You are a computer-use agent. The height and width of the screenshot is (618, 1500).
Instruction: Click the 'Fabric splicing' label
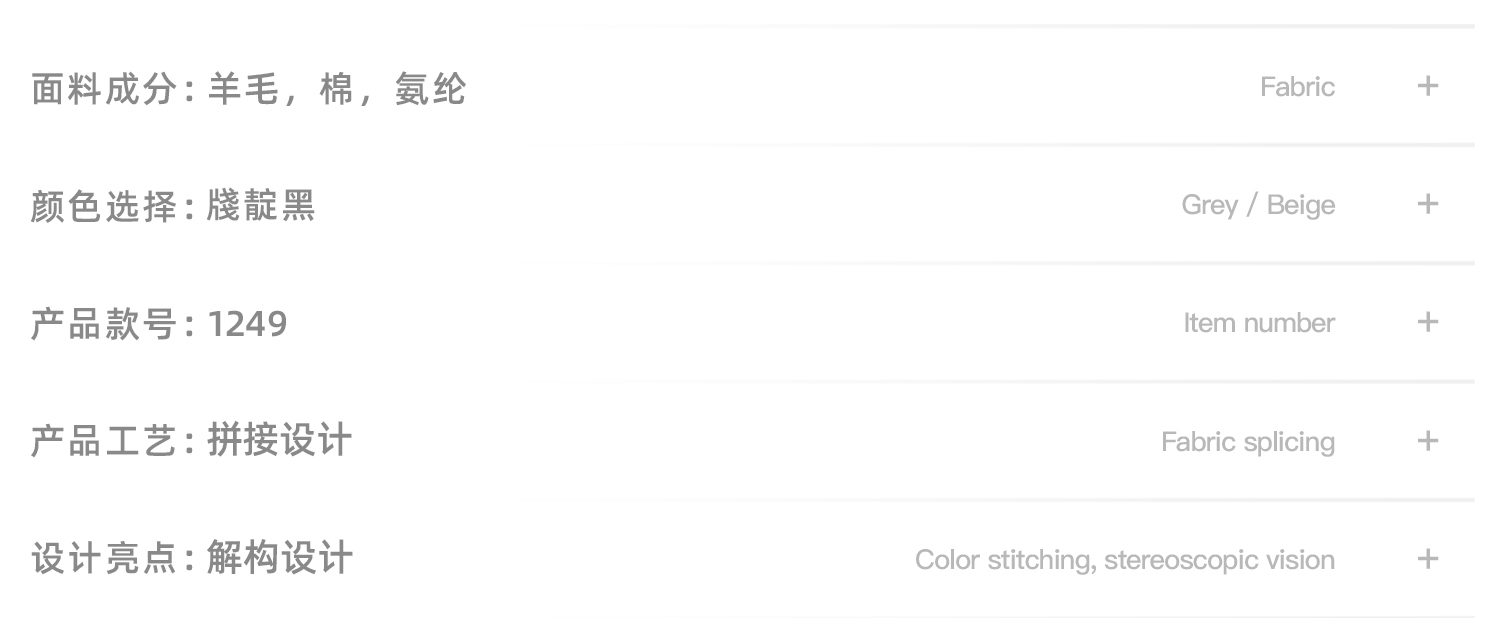1247,442
